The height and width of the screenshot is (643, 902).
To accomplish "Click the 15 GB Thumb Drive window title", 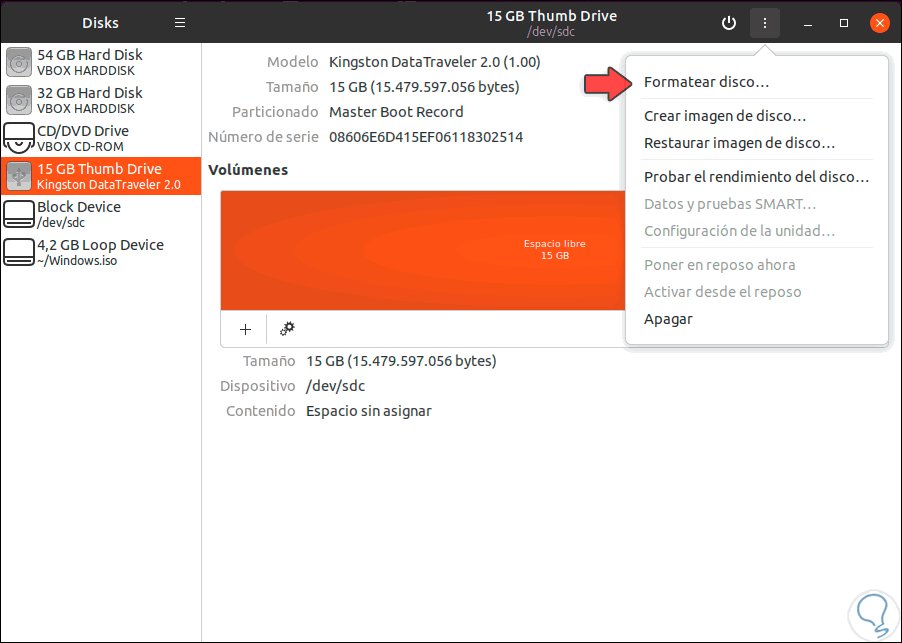I will point(552,16).
